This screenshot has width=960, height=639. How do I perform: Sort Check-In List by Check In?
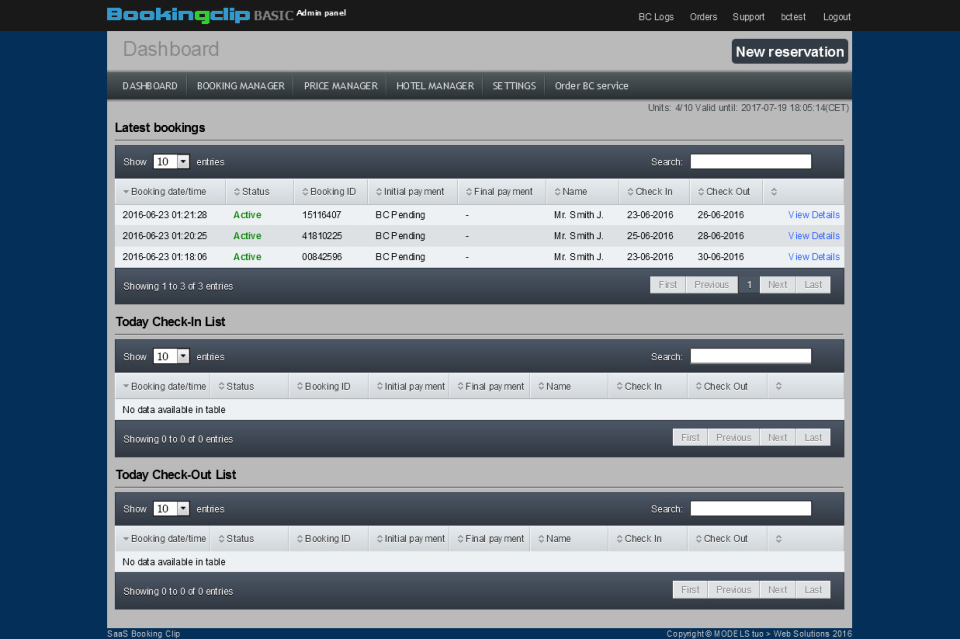tap(643, 387)
